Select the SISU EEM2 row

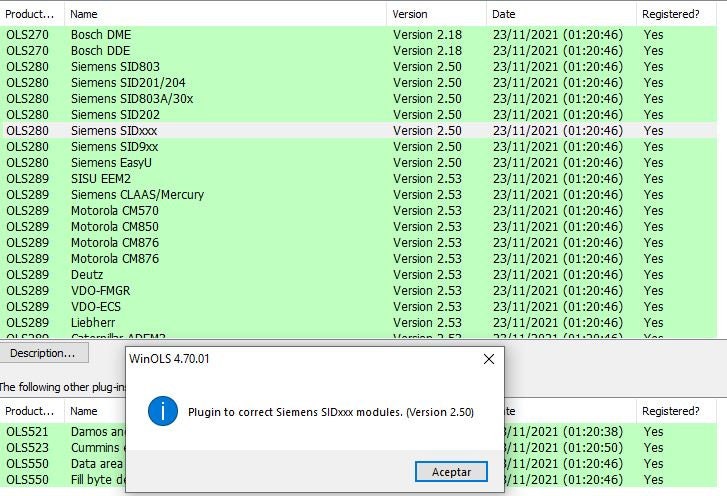(358, 178)
